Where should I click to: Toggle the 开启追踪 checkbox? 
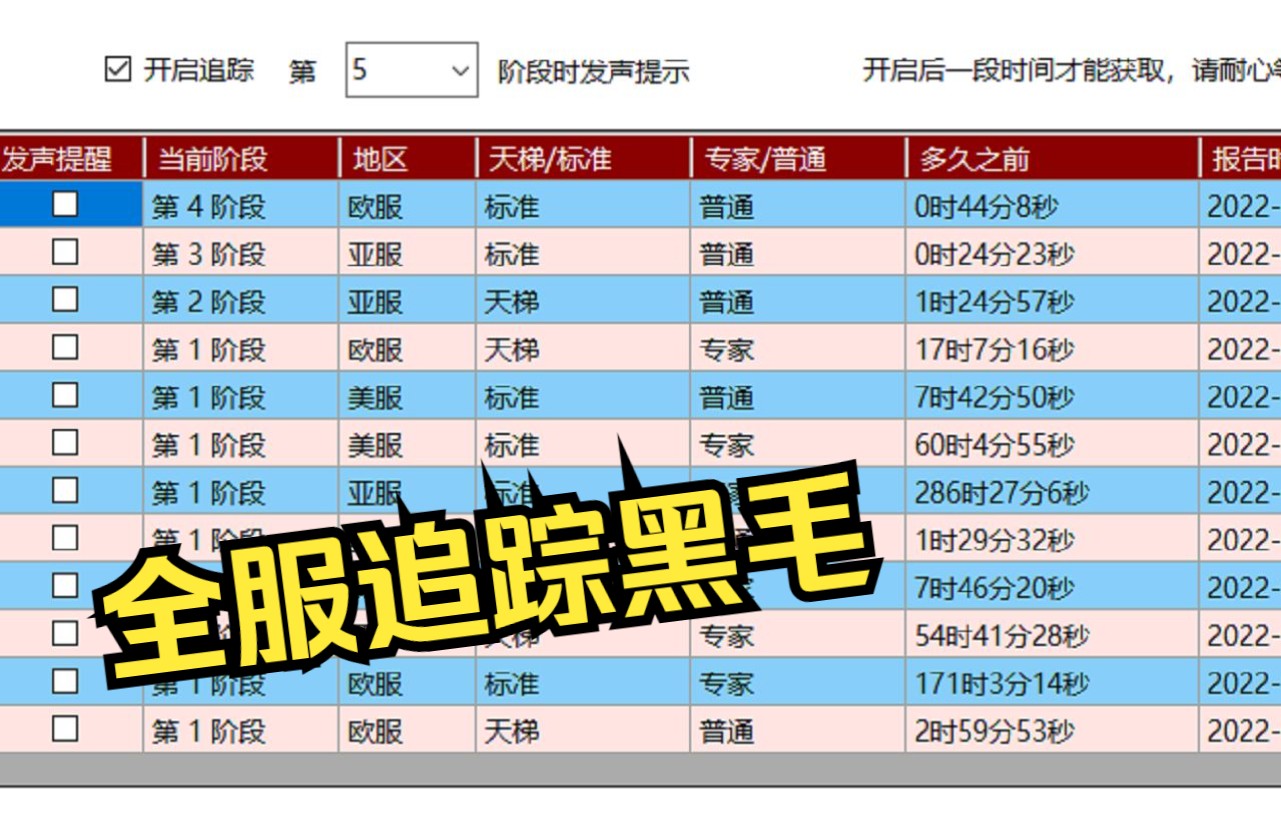[x=118, y=70]
